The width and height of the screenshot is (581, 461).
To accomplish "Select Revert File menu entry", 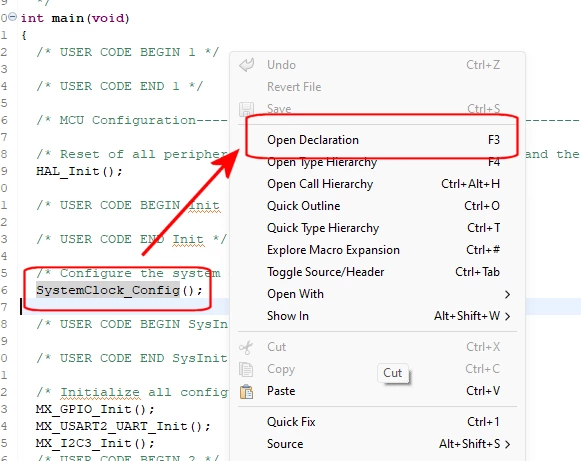I will 377,87.
